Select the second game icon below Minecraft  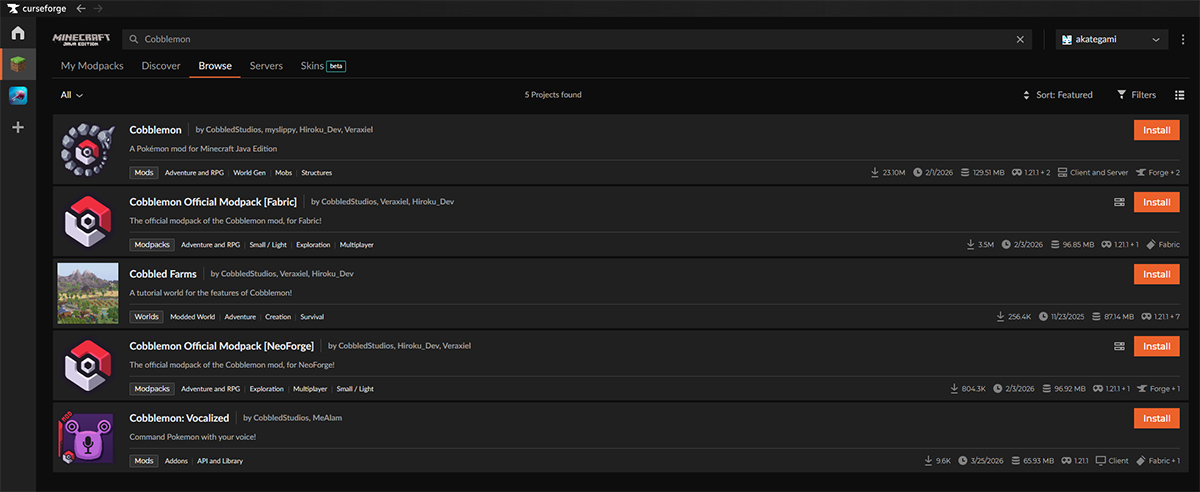pyautogui.click(x=18, y=96)
